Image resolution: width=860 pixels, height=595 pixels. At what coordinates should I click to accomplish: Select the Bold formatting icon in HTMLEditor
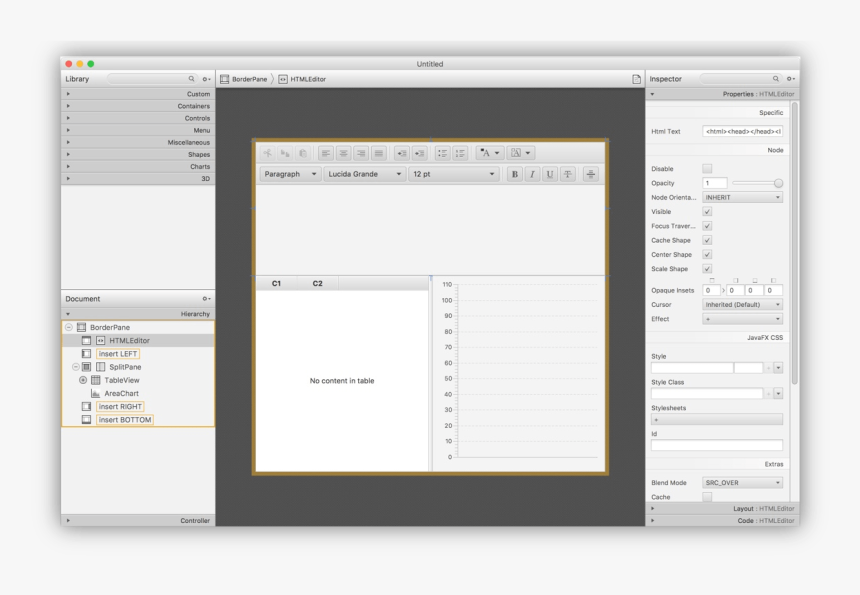[513, 174]
